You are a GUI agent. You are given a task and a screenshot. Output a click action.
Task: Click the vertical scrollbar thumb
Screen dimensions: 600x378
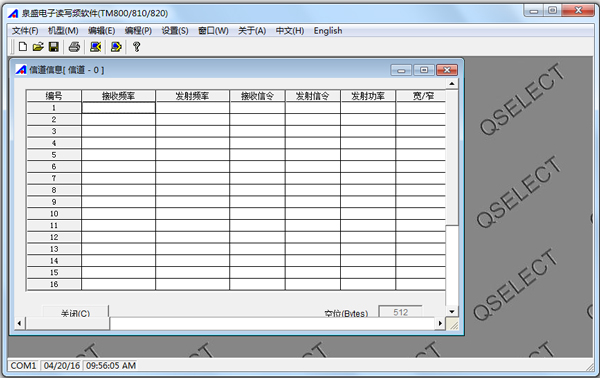coord(452,157)
